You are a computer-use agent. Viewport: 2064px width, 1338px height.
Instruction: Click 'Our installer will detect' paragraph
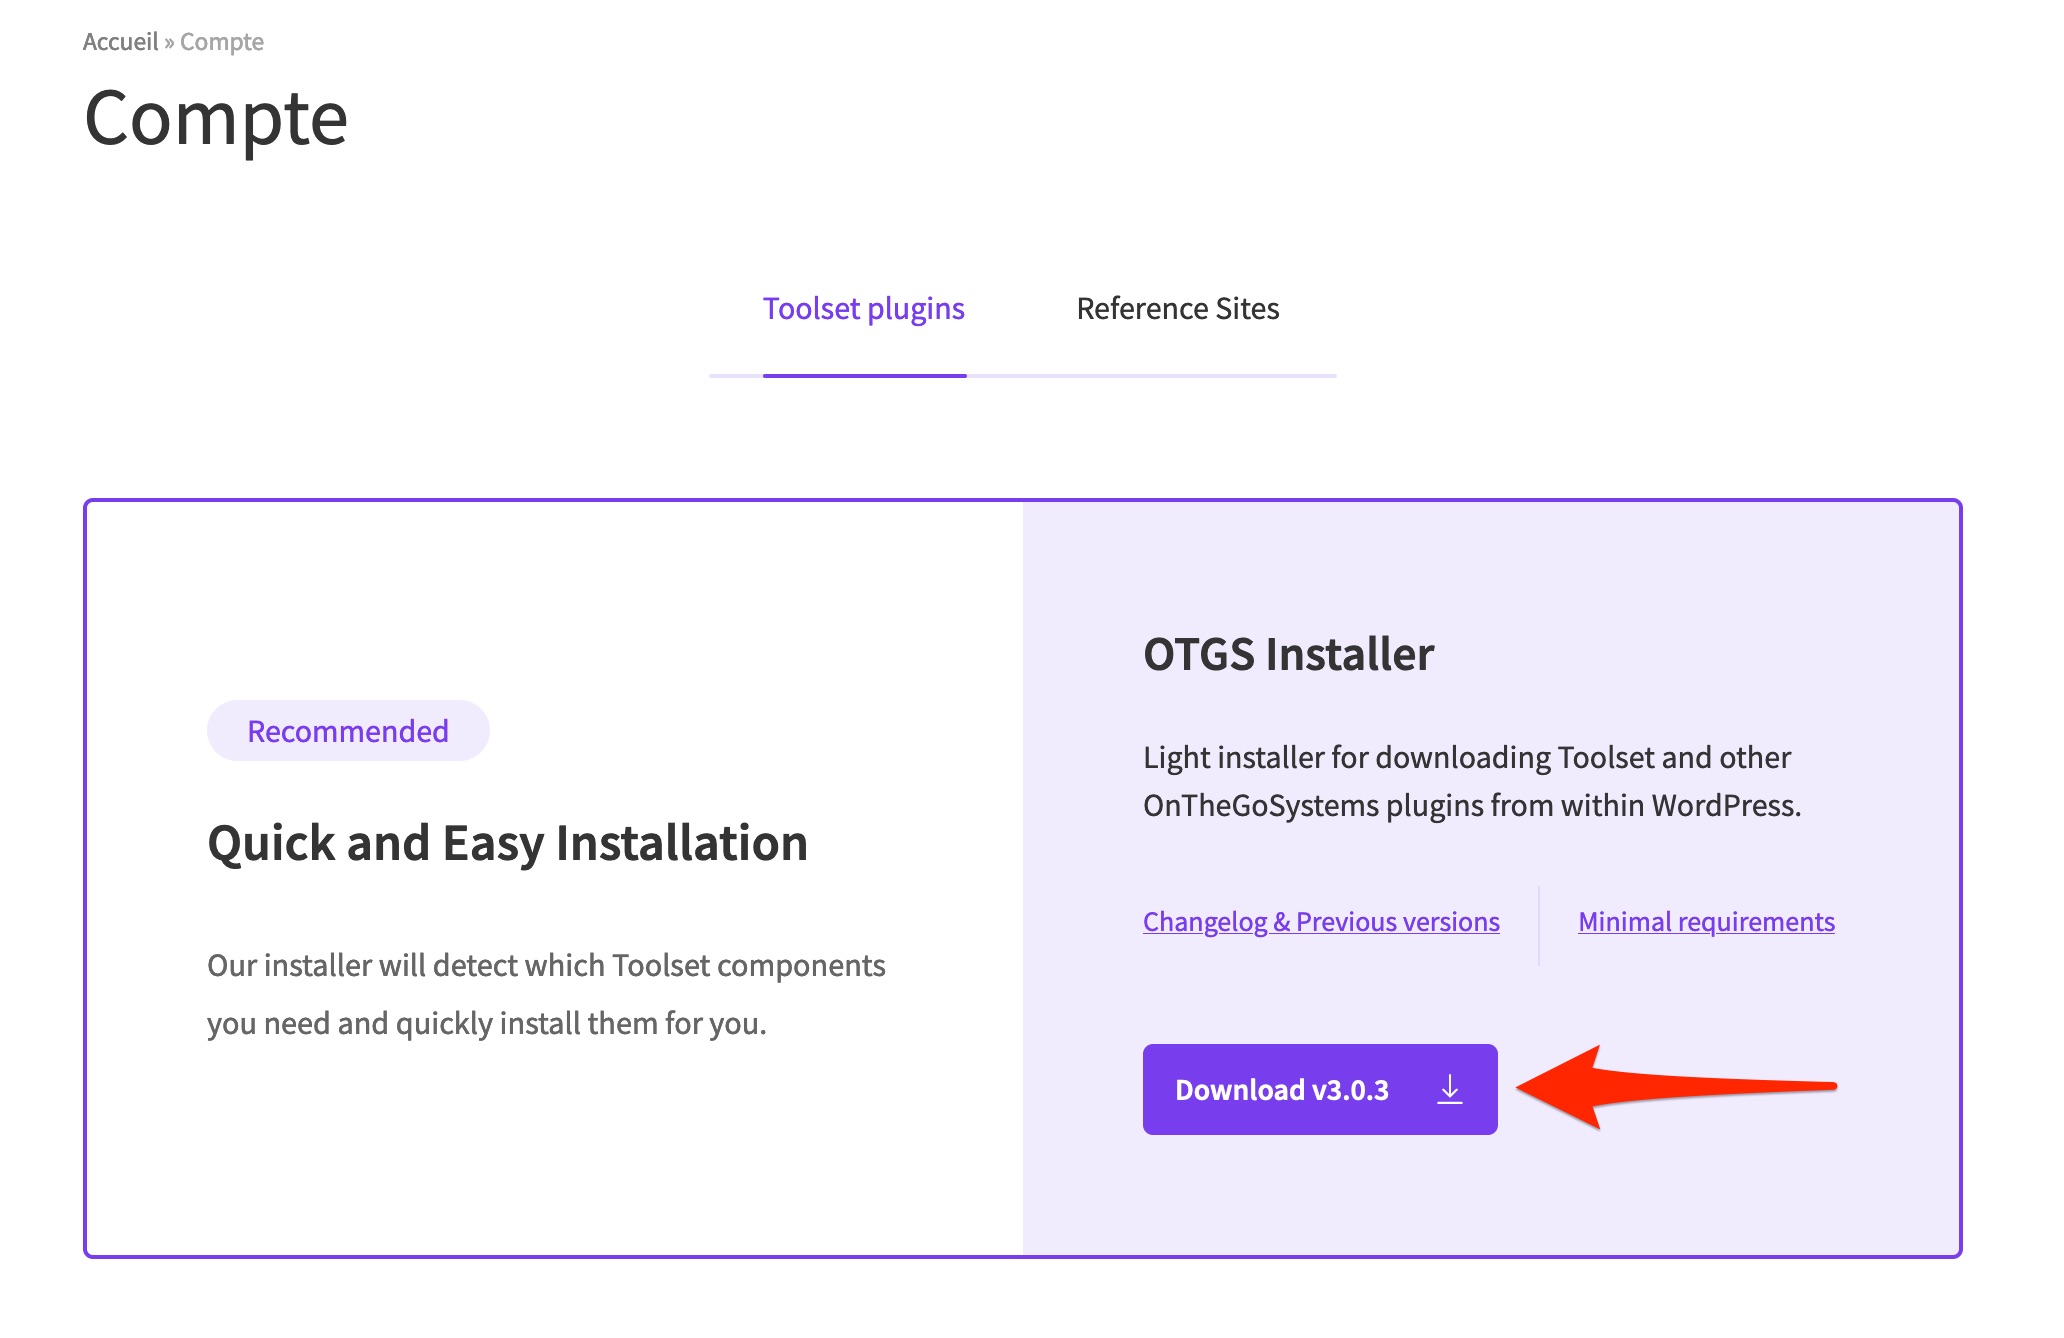pos(546,994)
